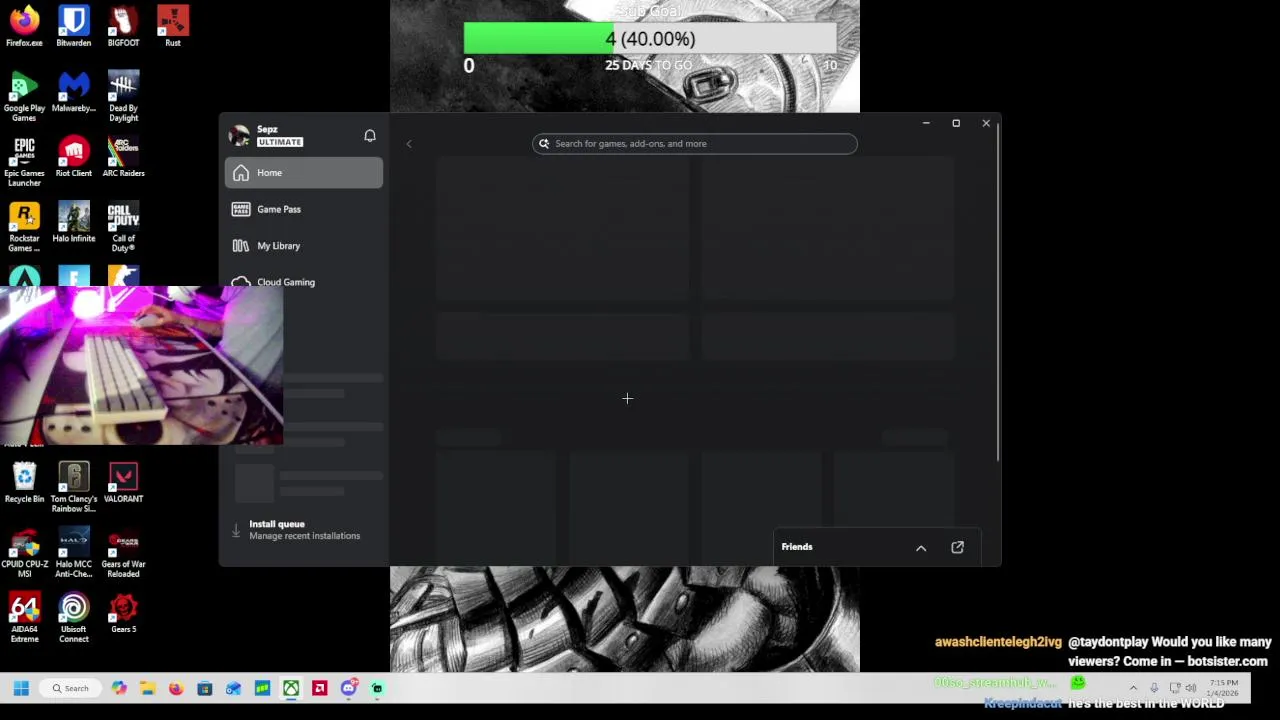Open My Library in the sidebar
This screenshot has height=720, width=1280.
pos(304,246)
